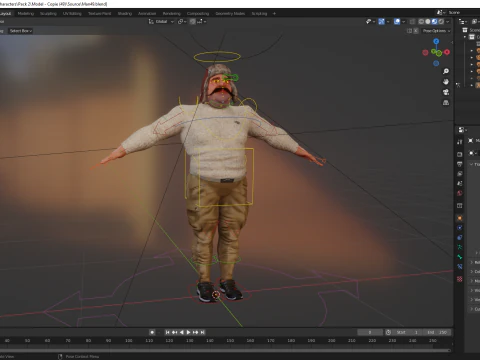Toggle viewport overlays display
This screenshot has height=360, width=480.
click(397, 21)
